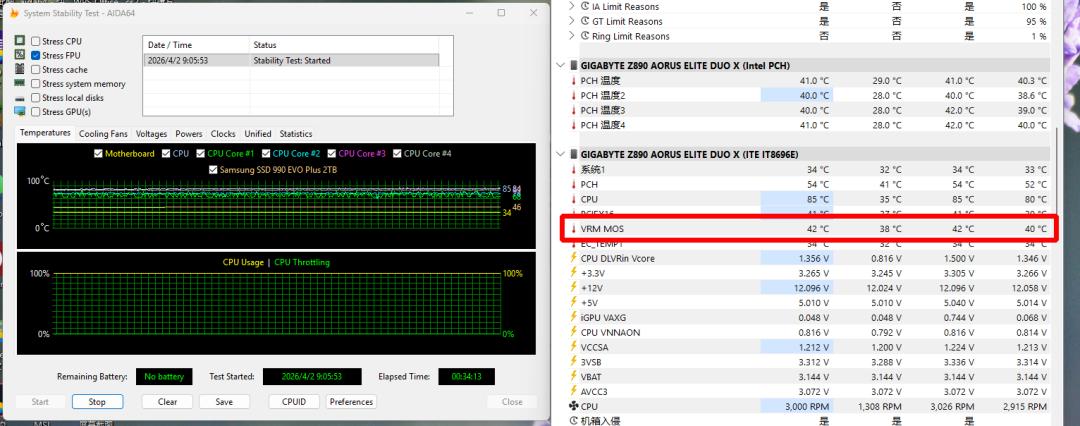This screenshot has height=426, width=1080.
Task: Toggle CPU Core #3 graph checkbox
Action: [332, 154]
